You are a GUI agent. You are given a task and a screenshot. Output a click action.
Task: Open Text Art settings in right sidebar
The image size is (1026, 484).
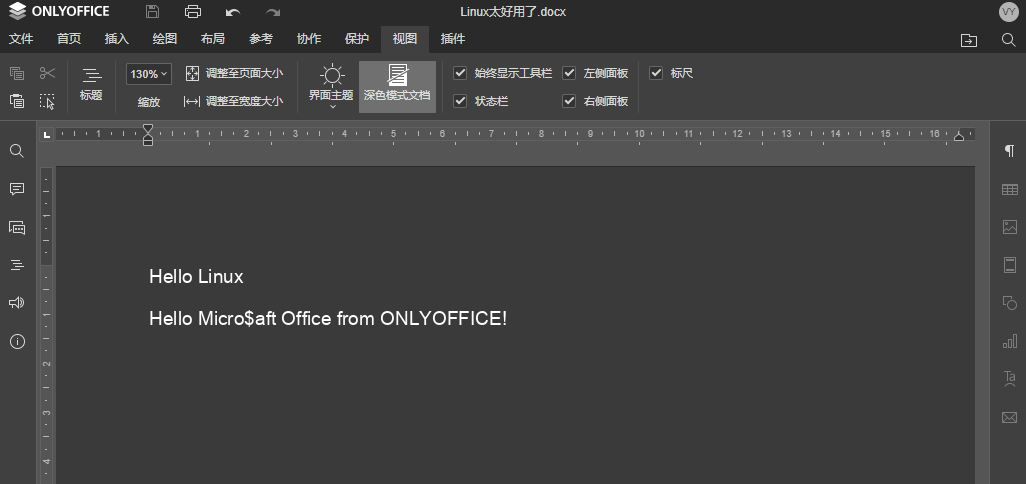[x=1010, y=379]
